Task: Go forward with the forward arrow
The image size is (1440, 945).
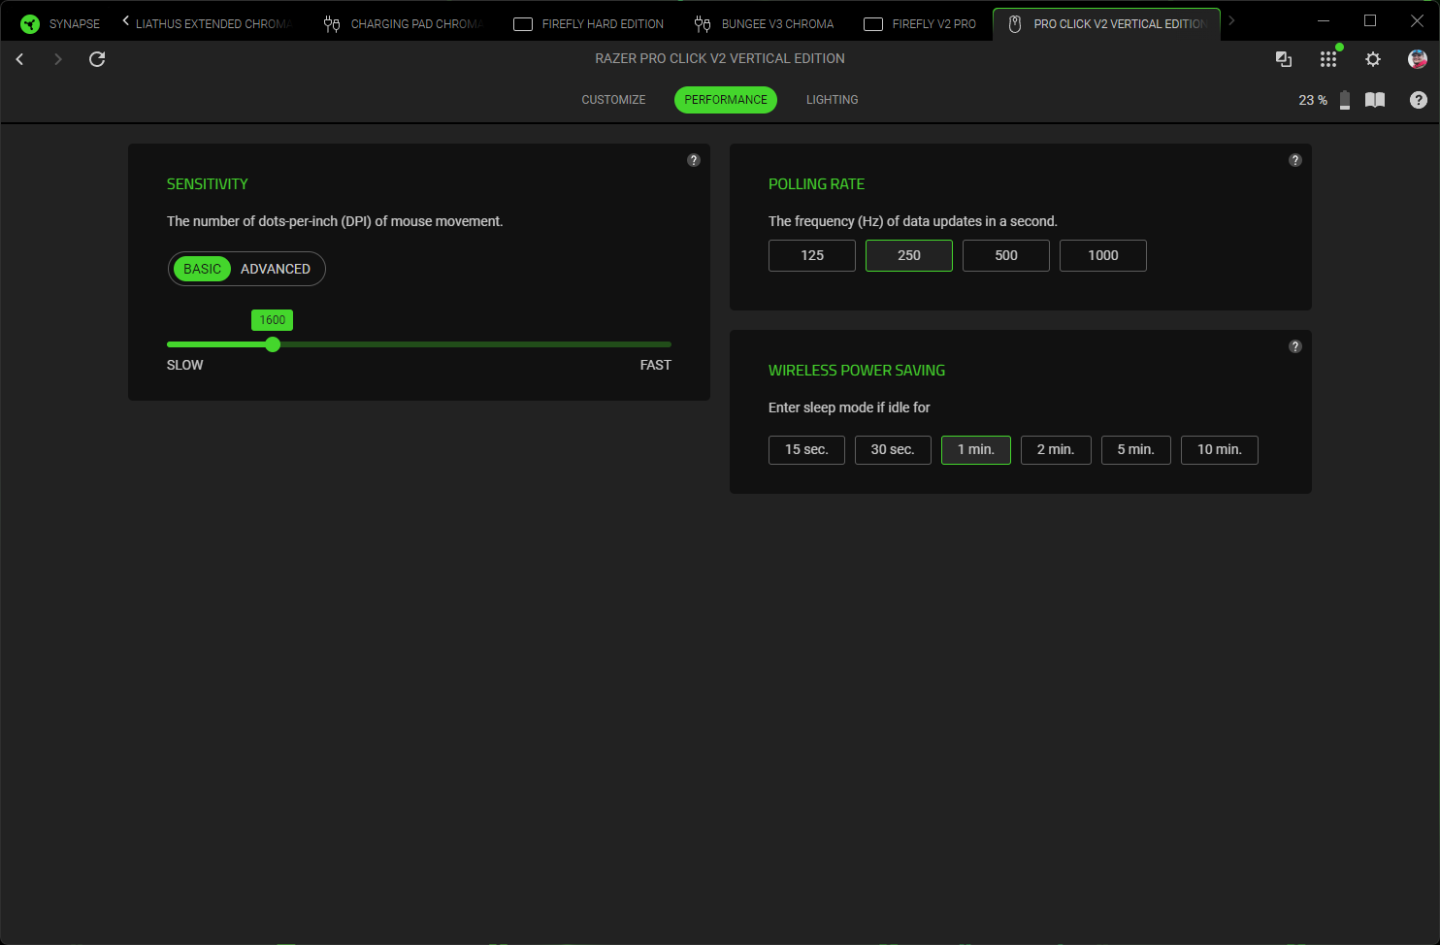Action: click(x=58, y=59)
